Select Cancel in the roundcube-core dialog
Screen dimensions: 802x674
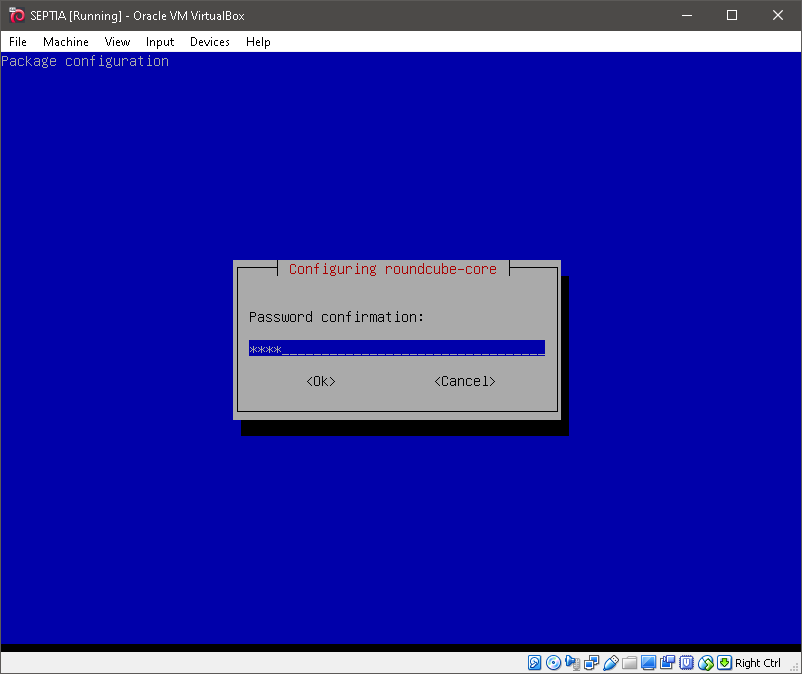tap(465, 381)
